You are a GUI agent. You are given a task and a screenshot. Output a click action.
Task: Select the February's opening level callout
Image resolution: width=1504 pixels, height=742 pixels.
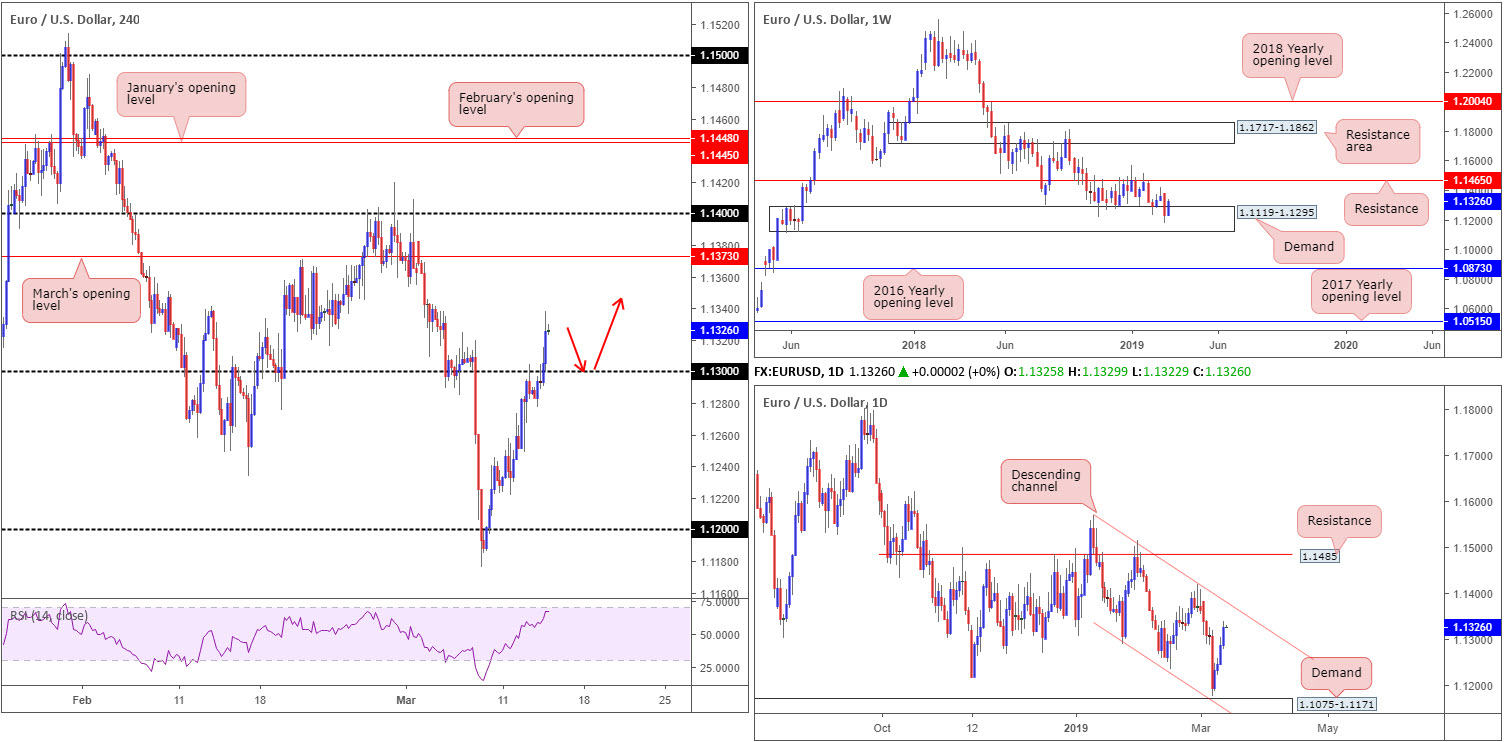click(516, 104)
